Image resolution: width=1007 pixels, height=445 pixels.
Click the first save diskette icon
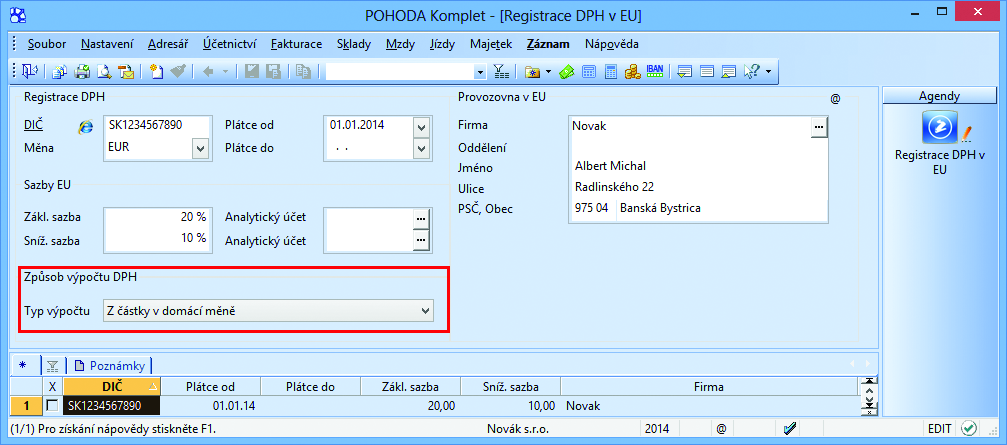coord(252,71)
